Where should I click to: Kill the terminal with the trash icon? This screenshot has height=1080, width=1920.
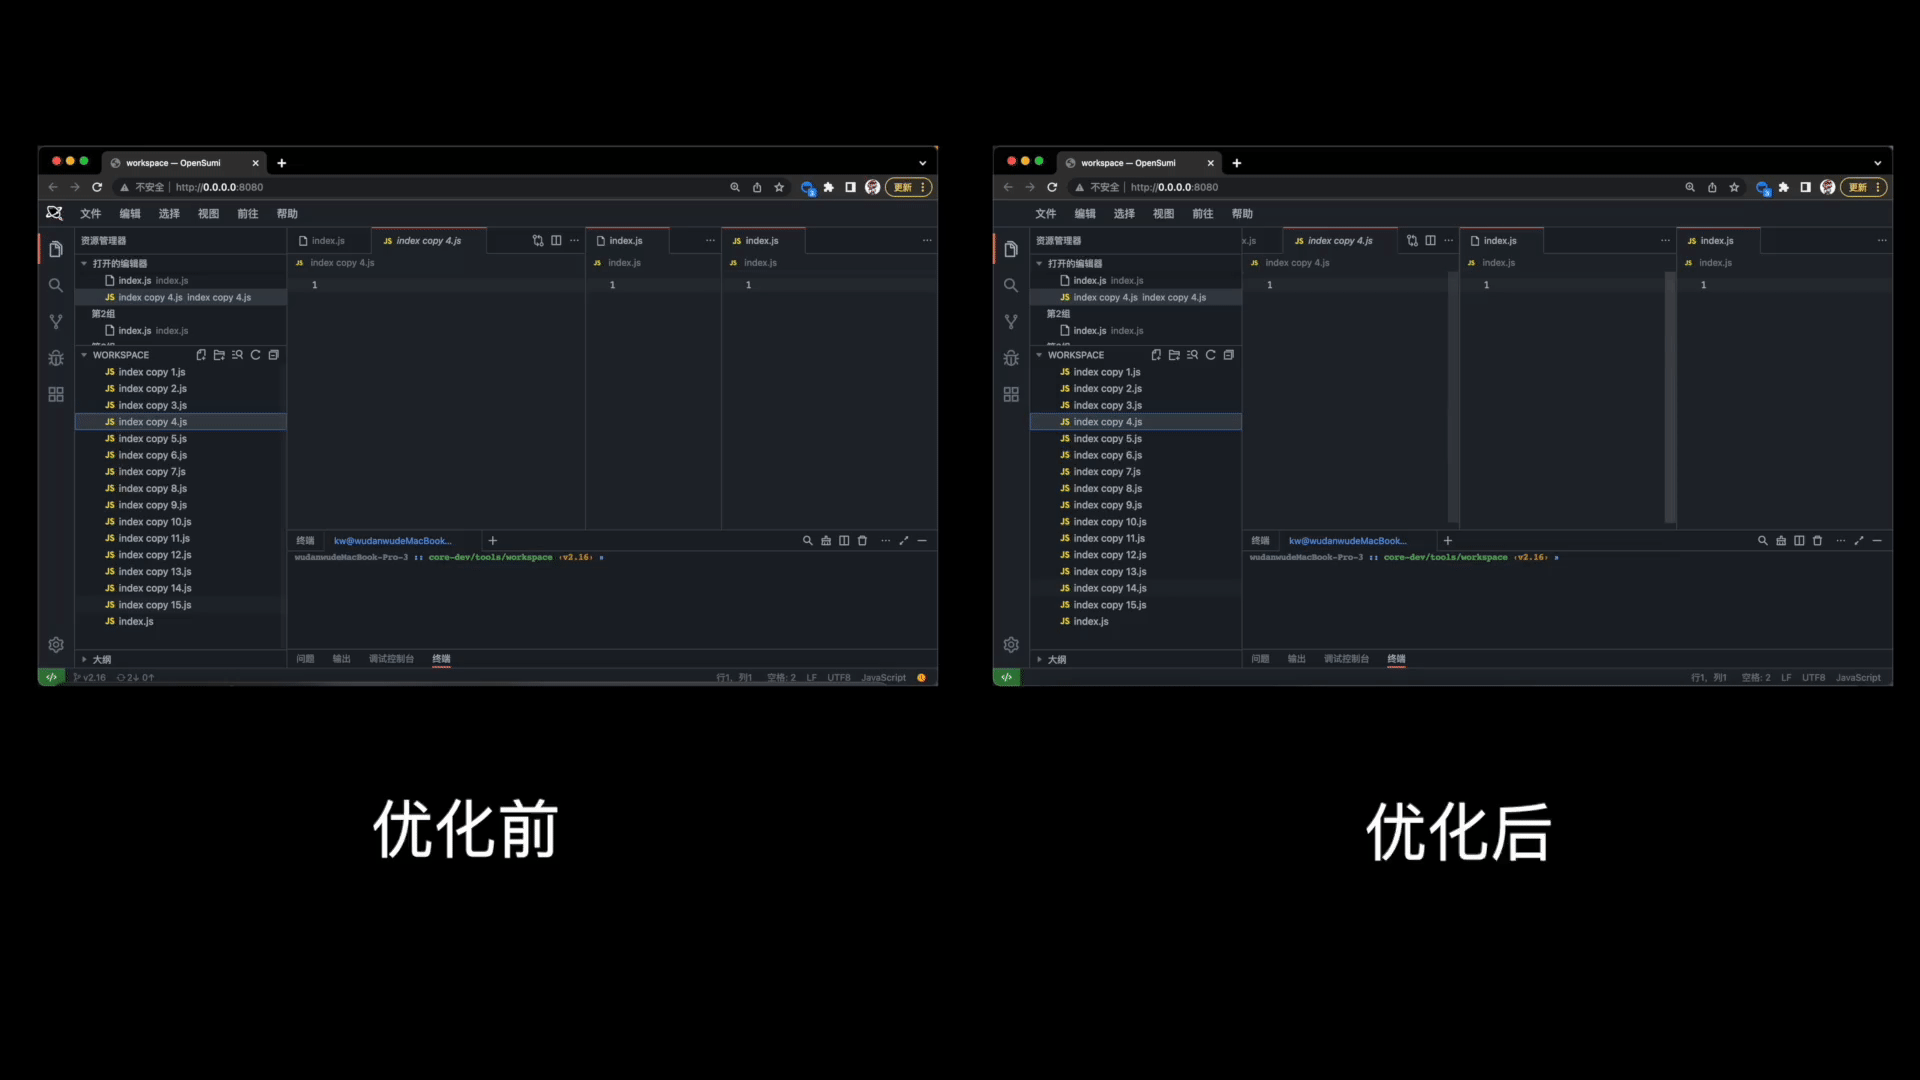[862, 540]
